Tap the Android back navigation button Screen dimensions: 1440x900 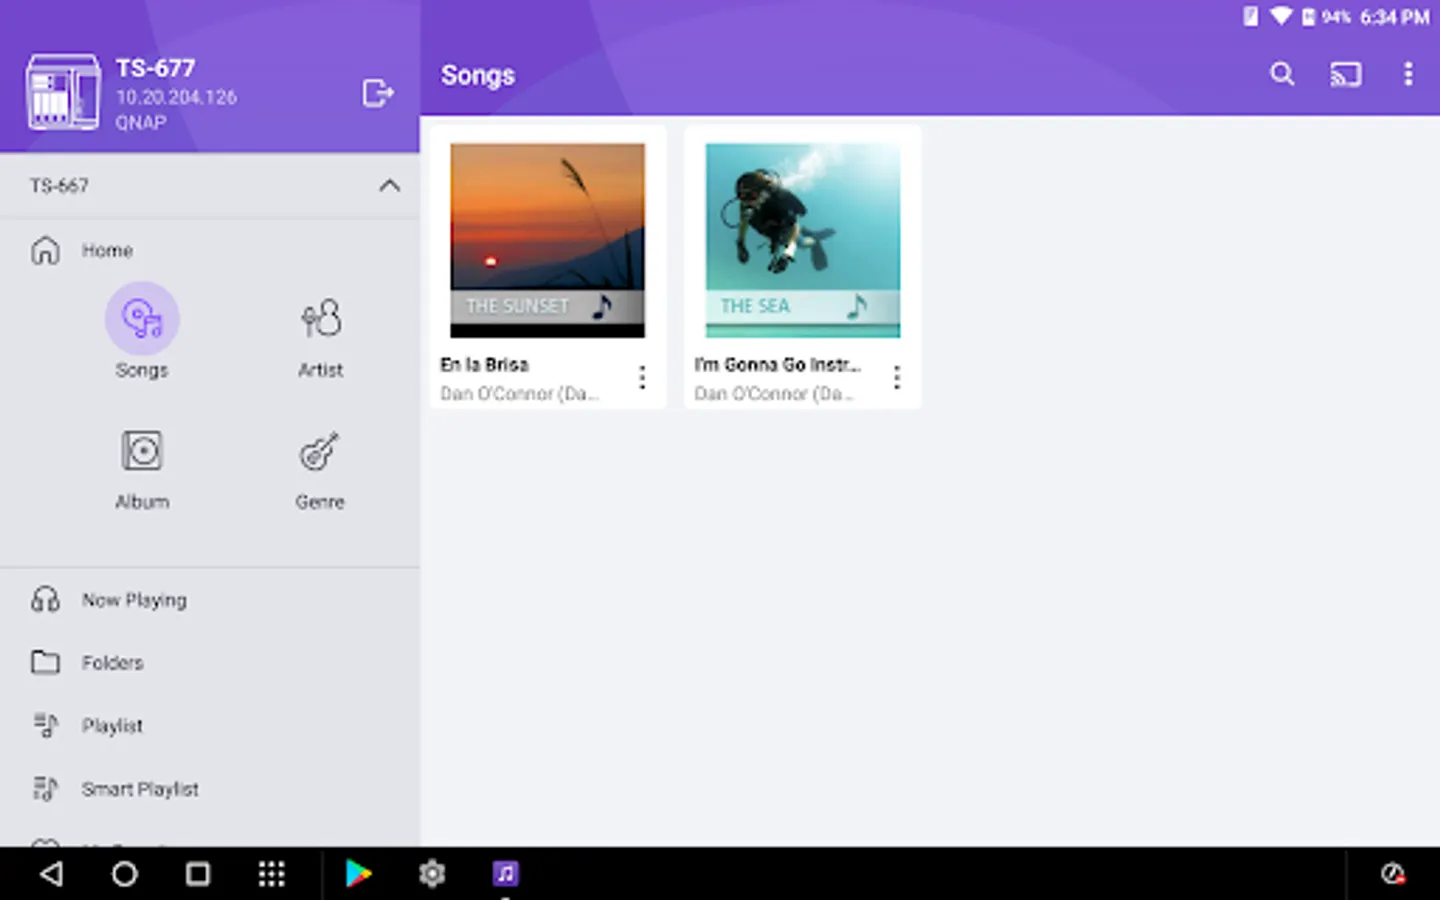[x=51, y=874]
